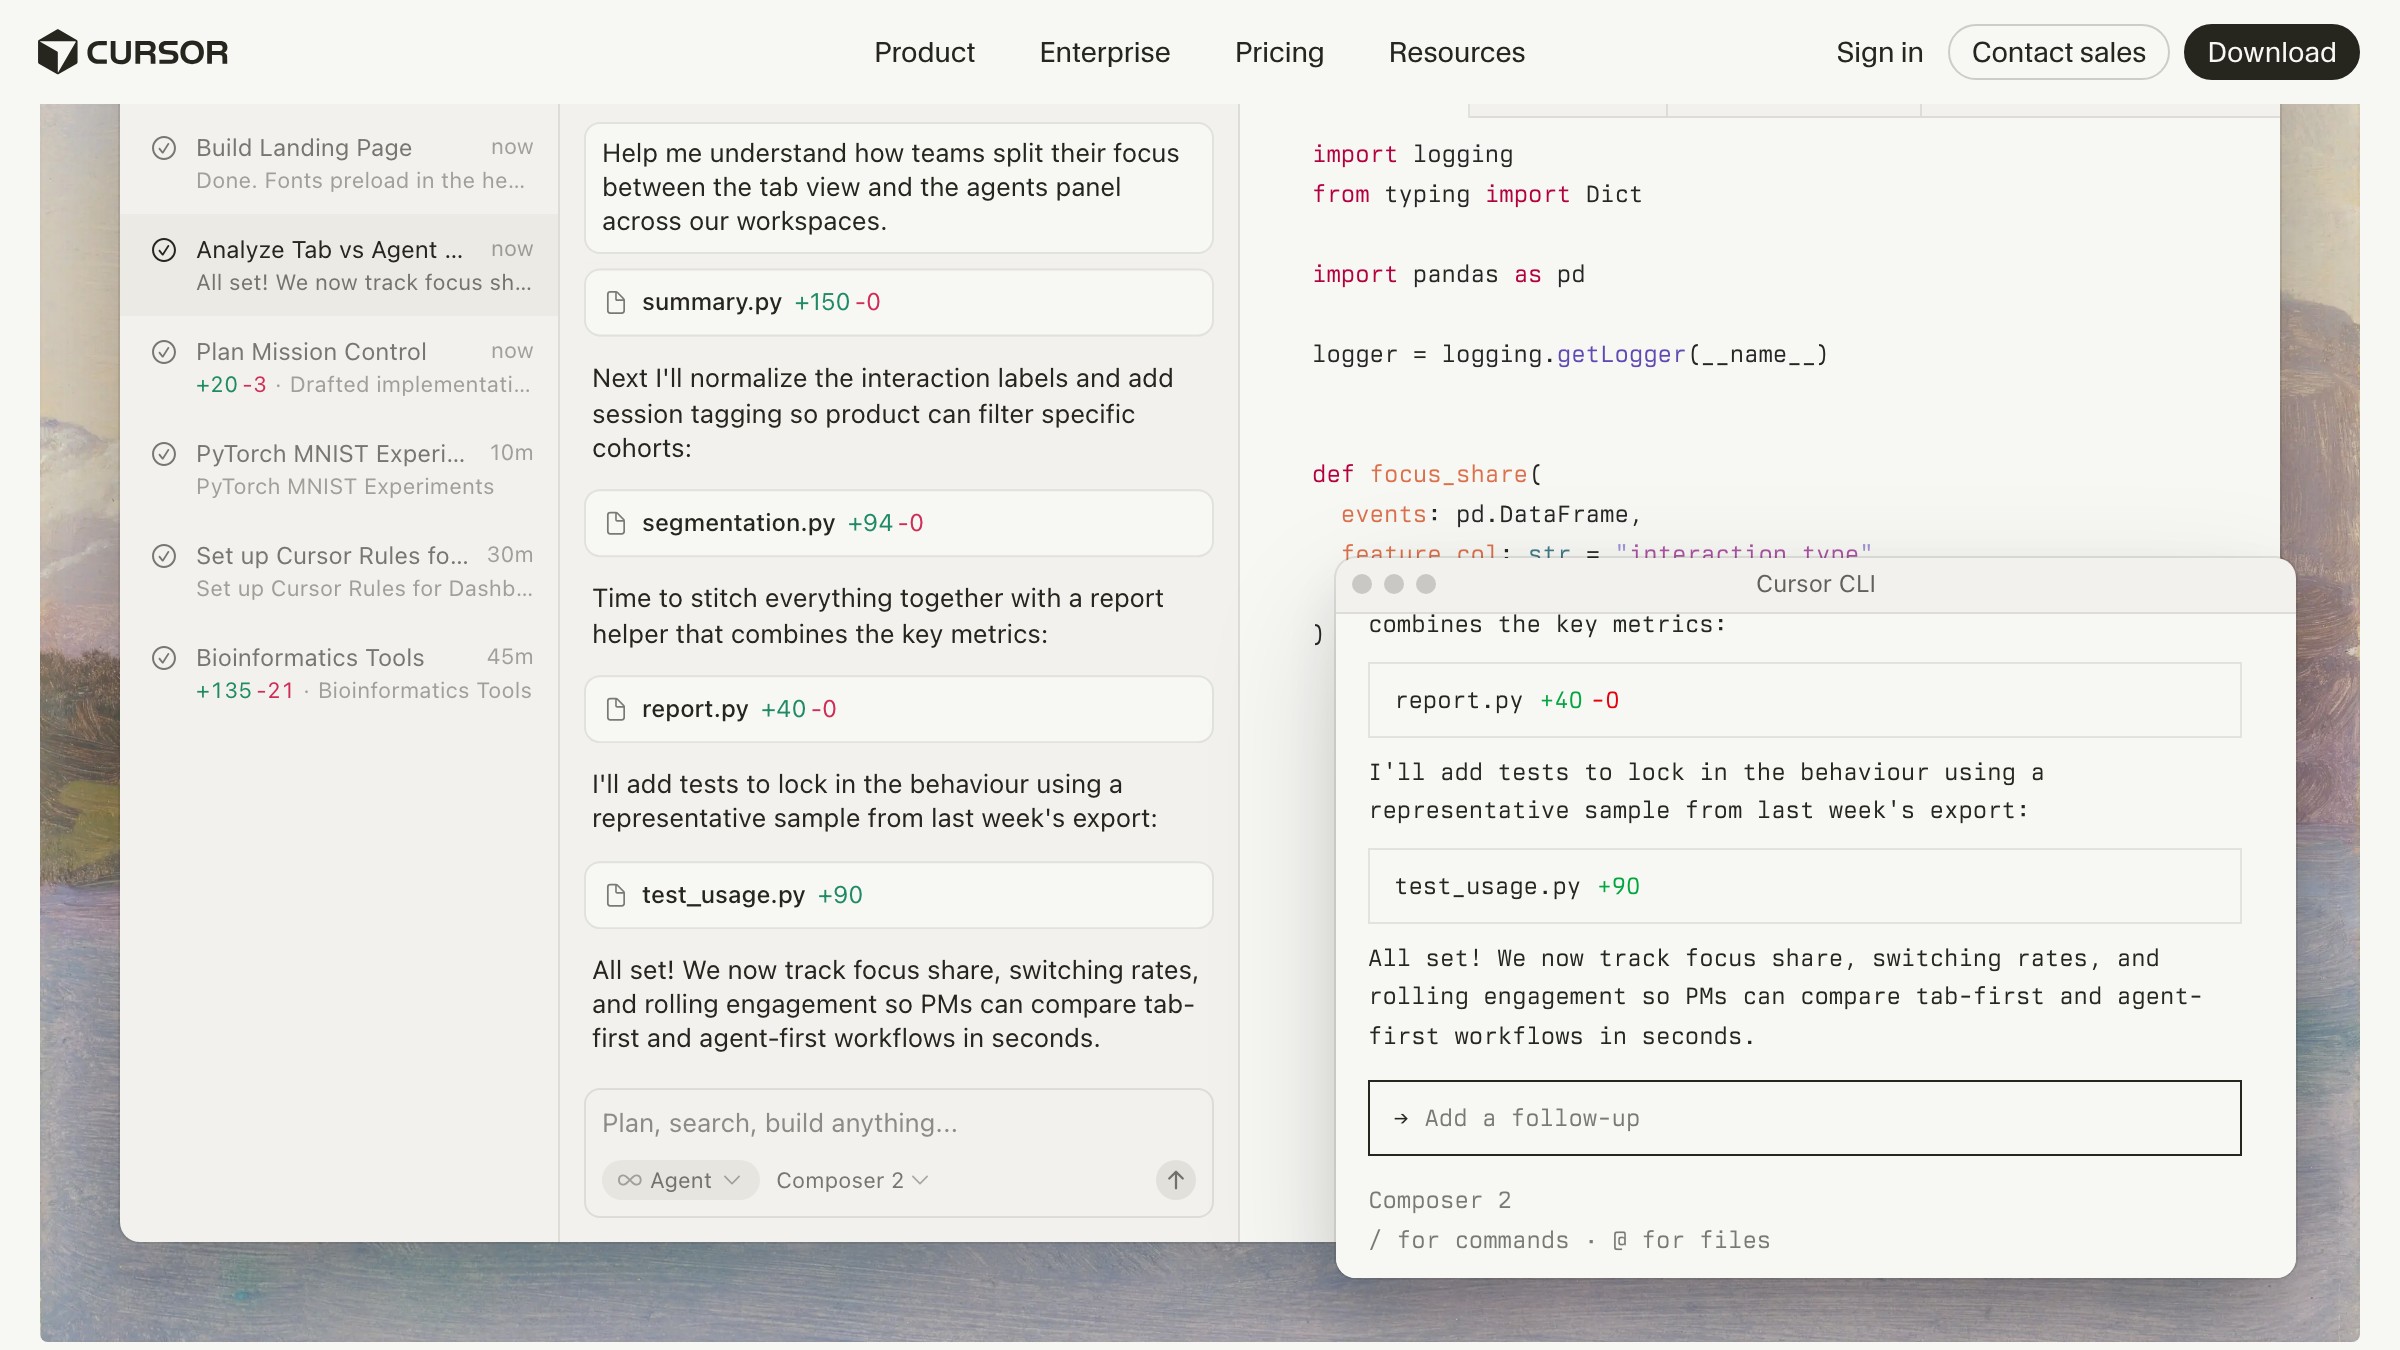Click 'def focus_share(' in the code editor
2400x1350 pixels.
pyautogui.click(x=1427, y=474)
